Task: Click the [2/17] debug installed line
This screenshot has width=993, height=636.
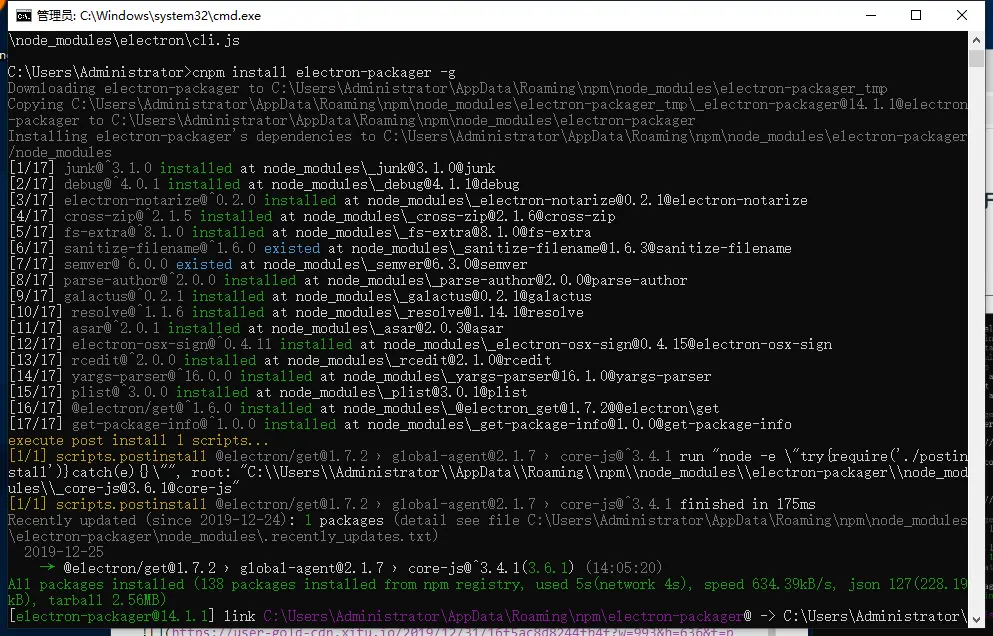Action: coord(264,184)
